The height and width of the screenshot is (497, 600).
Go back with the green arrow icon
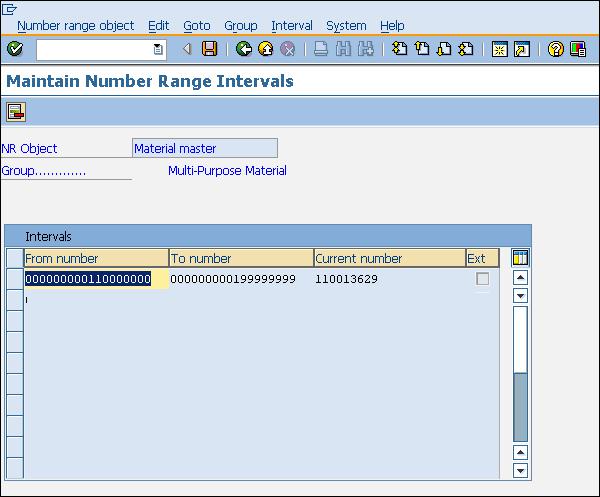[x=244, y=49]
